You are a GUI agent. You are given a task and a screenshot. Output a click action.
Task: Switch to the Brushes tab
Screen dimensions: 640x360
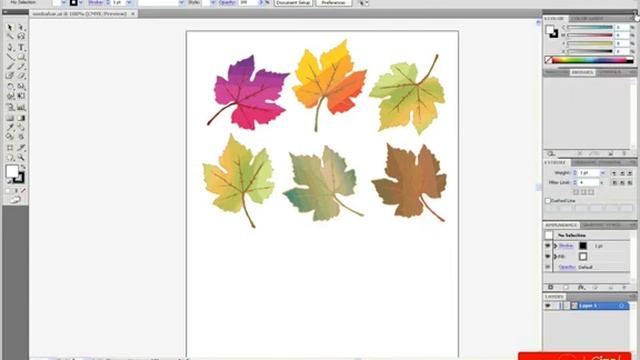pos(582,72)
